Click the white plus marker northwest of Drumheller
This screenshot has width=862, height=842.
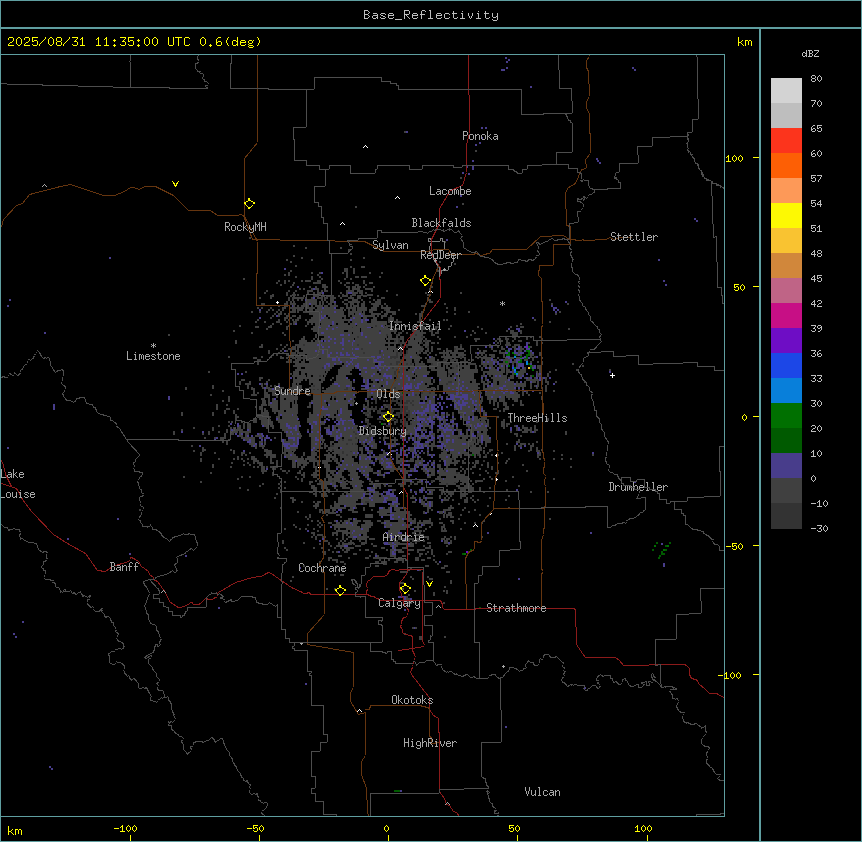point(612,375)
